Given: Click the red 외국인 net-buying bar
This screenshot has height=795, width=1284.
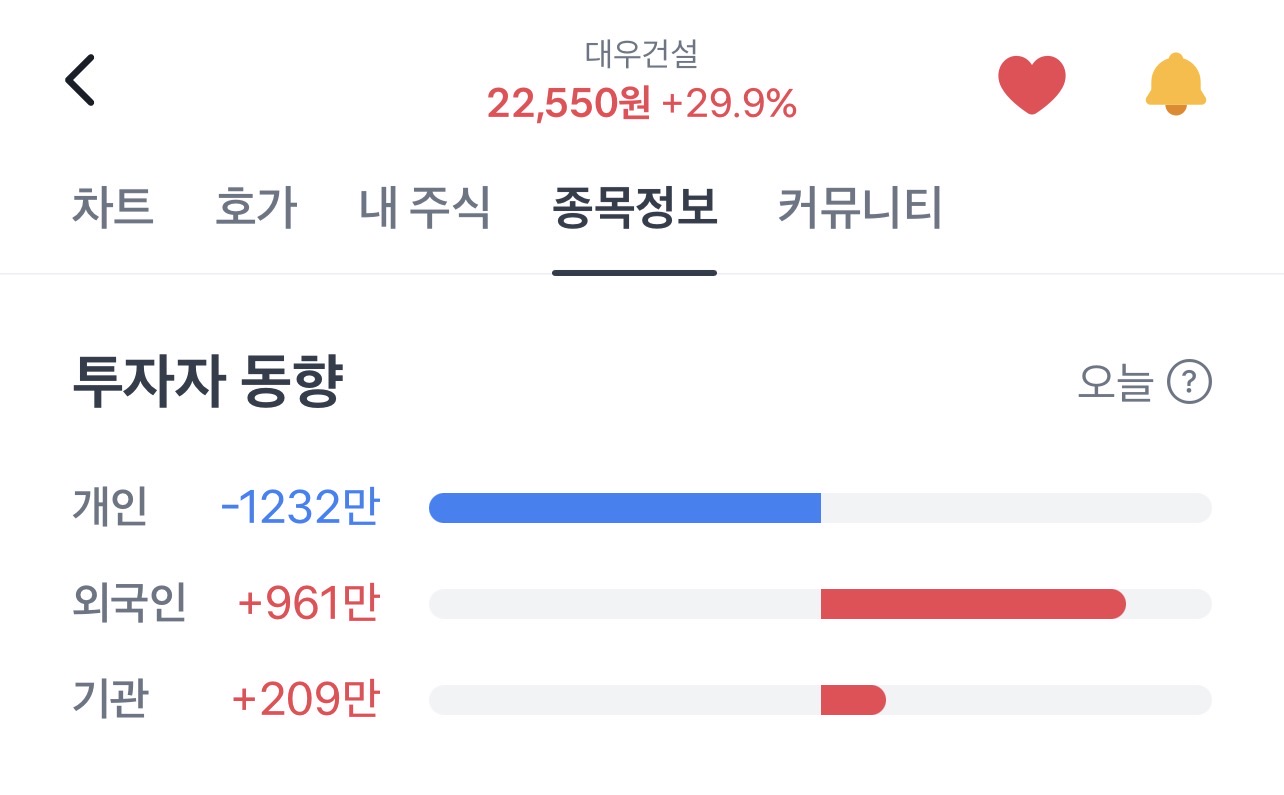Looking at the screenshot, I should point(972,604).
